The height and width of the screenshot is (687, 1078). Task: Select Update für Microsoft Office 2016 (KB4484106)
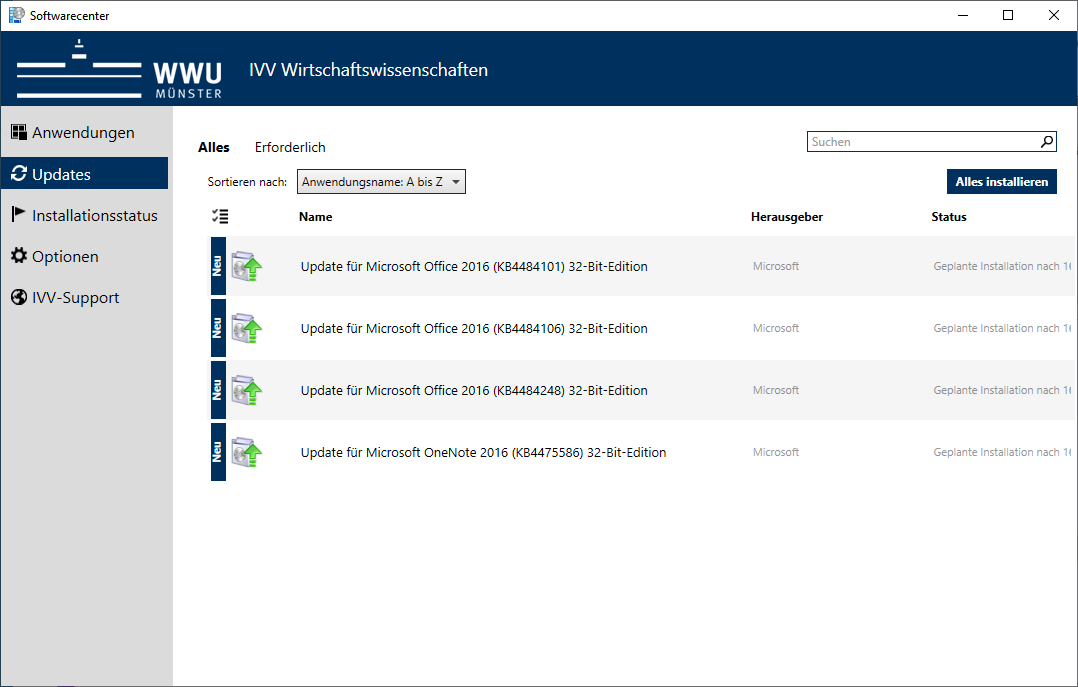[x=474, y=329]
